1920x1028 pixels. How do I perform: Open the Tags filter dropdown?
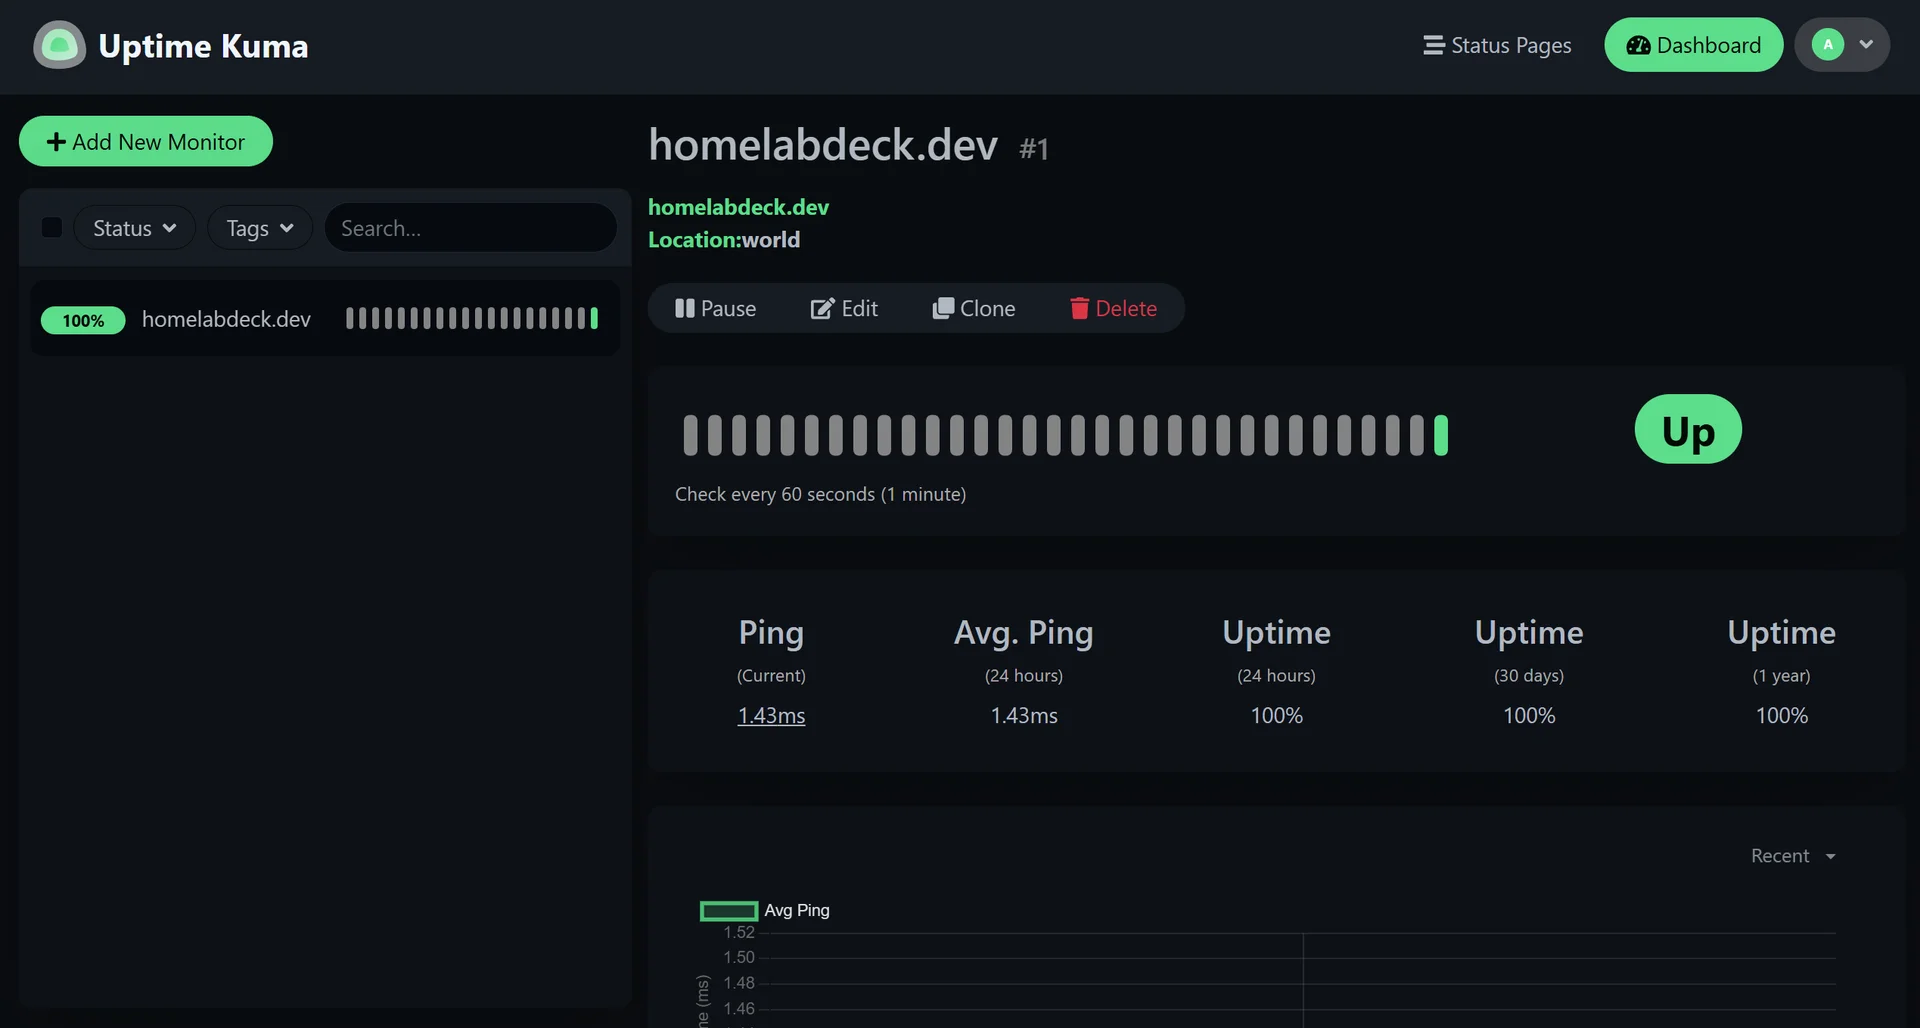[x=260, y=228]
